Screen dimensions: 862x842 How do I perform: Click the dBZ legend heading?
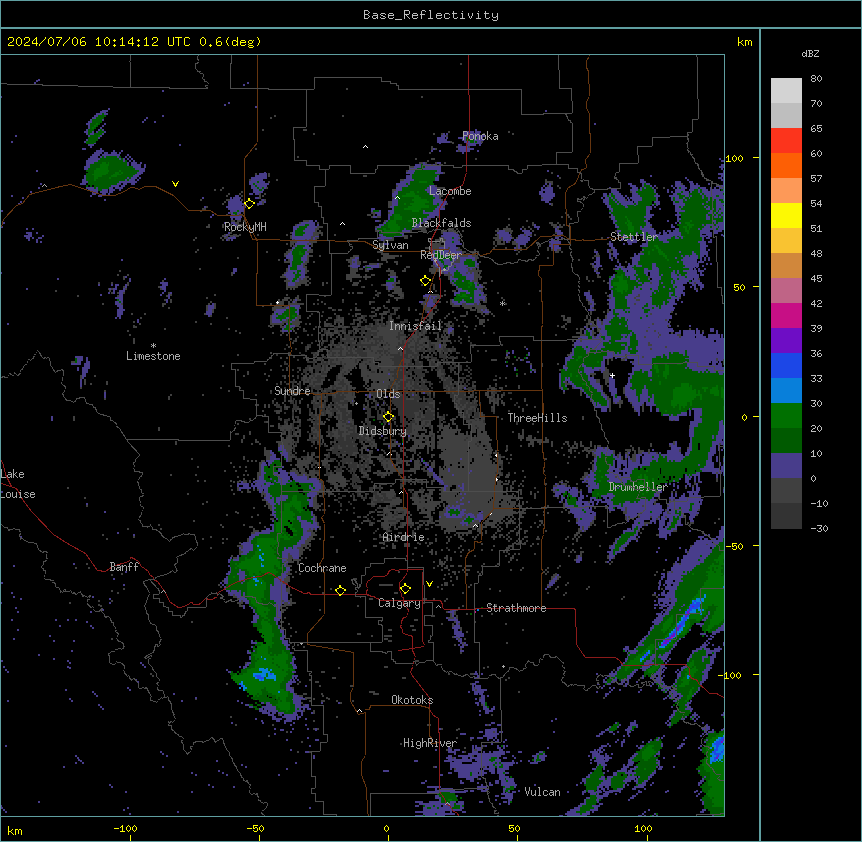[x=810, y=54]
